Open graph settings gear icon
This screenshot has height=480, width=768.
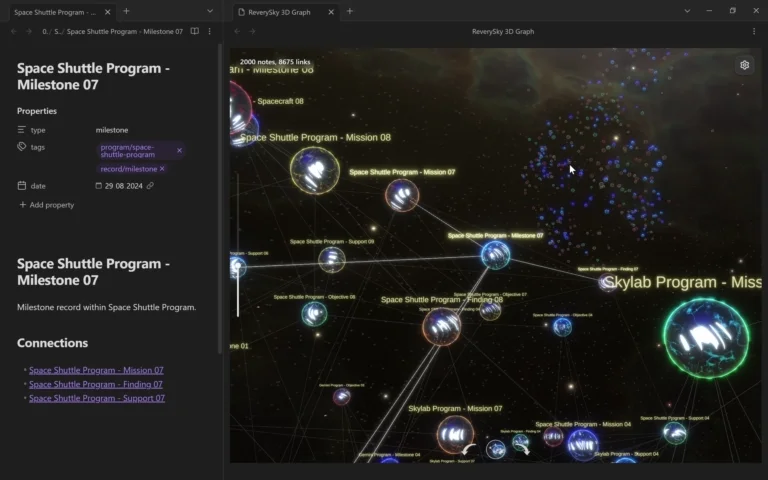tap(744, 65)
